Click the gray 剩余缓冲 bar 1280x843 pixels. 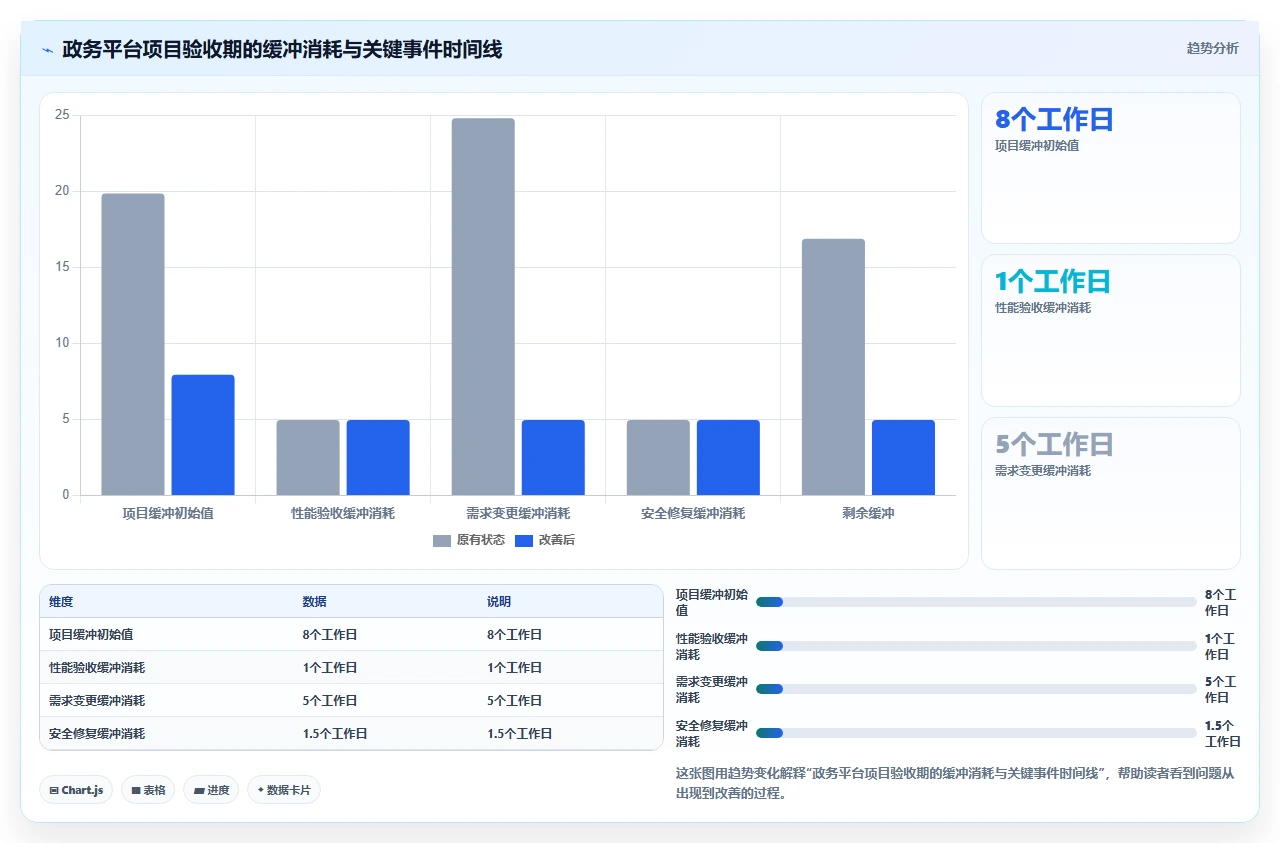[833, 367]
